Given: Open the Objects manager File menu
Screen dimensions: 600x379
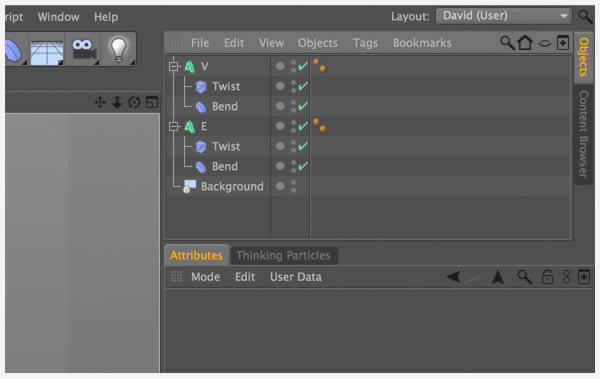Looking at the screenshot, I should [x=200, y=43].
